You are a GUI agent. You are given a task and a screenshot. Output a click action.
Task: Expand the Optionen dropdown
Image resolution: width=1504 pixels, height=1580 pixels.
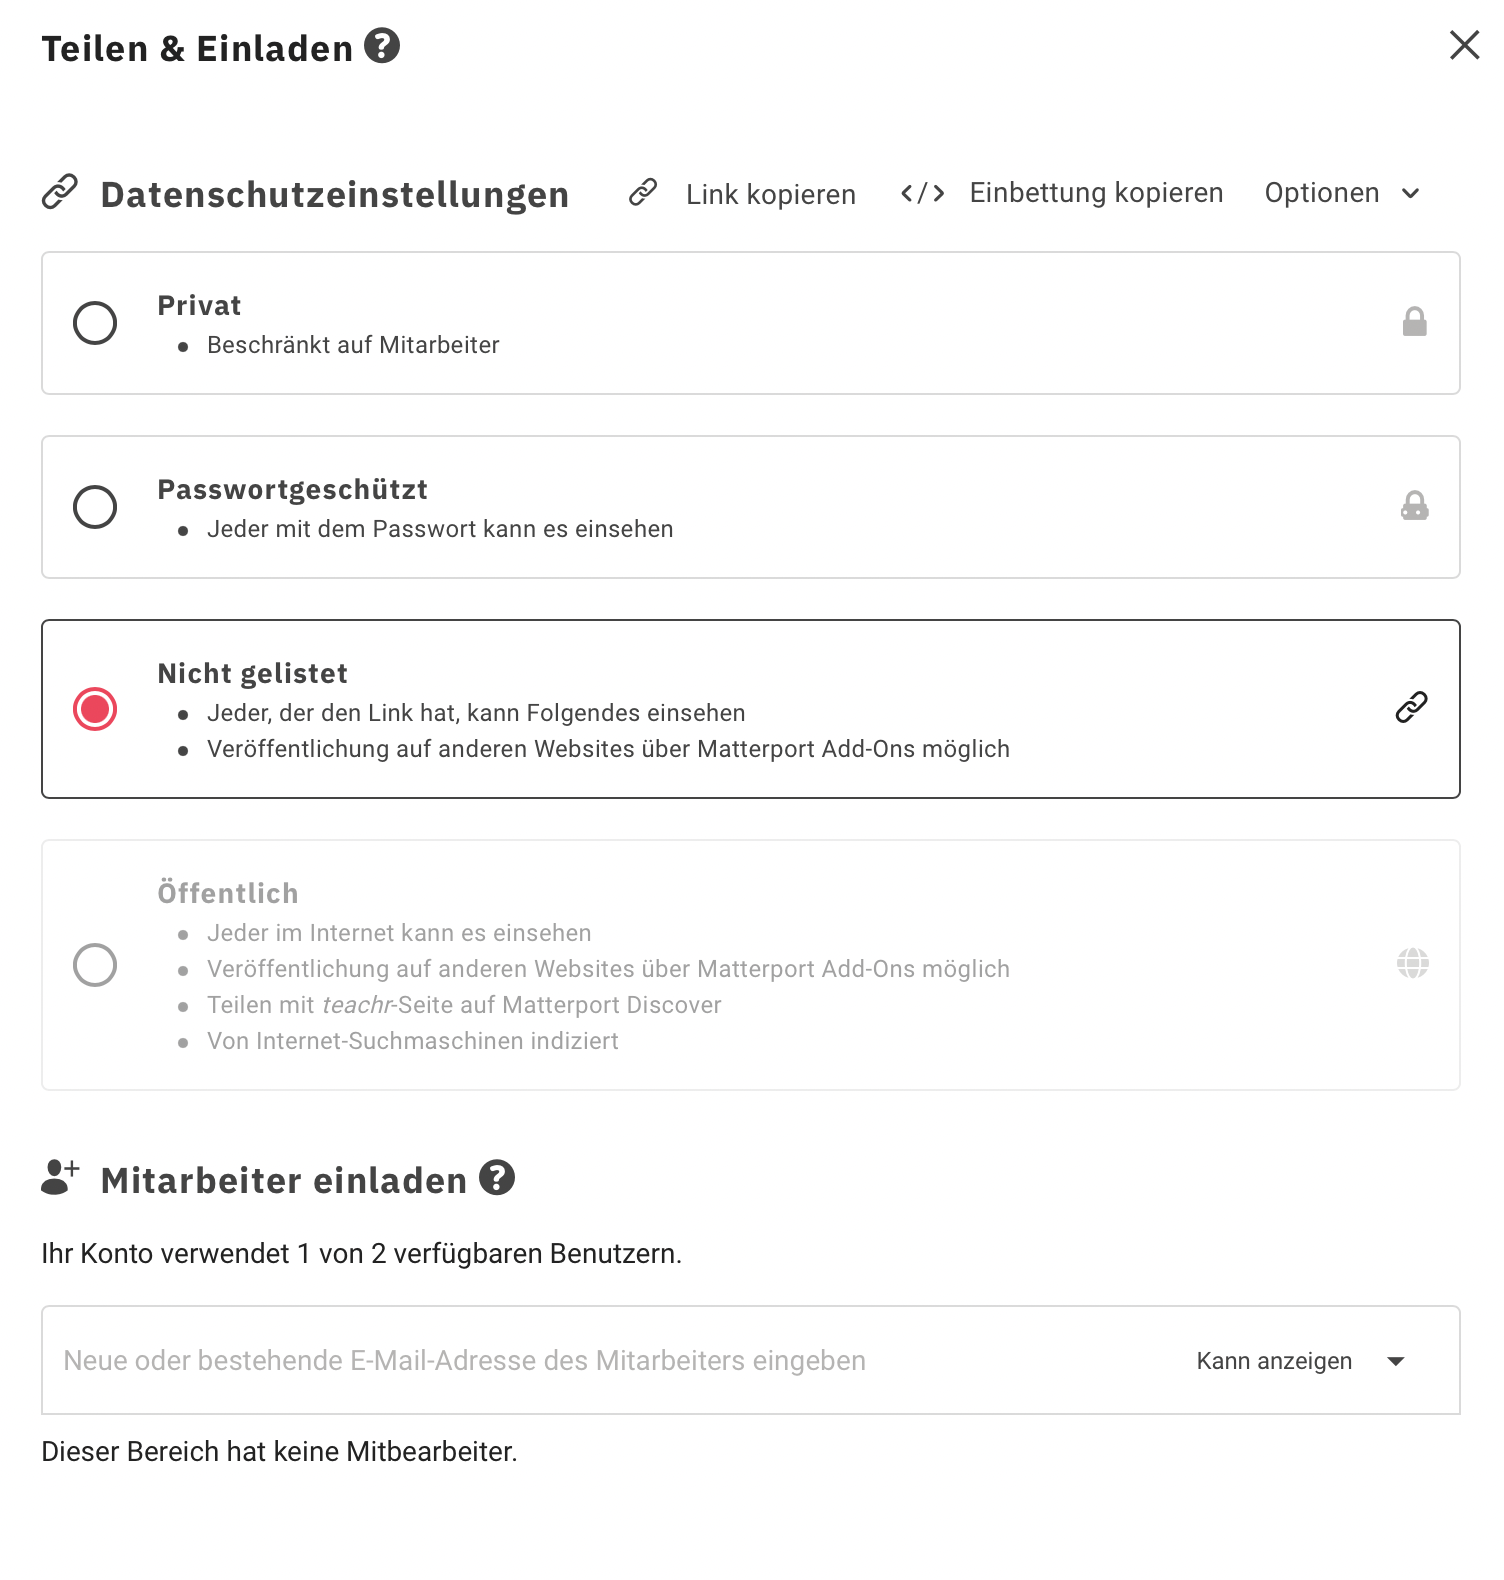(x=1322, y=193)
